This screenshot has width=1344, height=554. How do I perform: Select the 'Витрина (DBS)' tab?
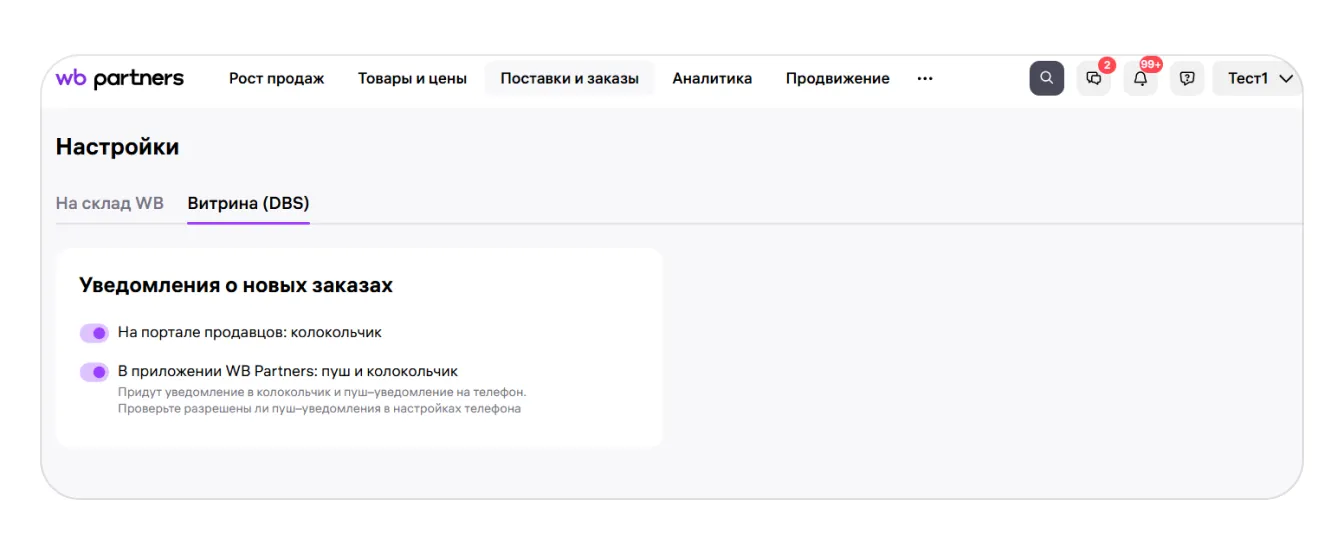point(248,203)
